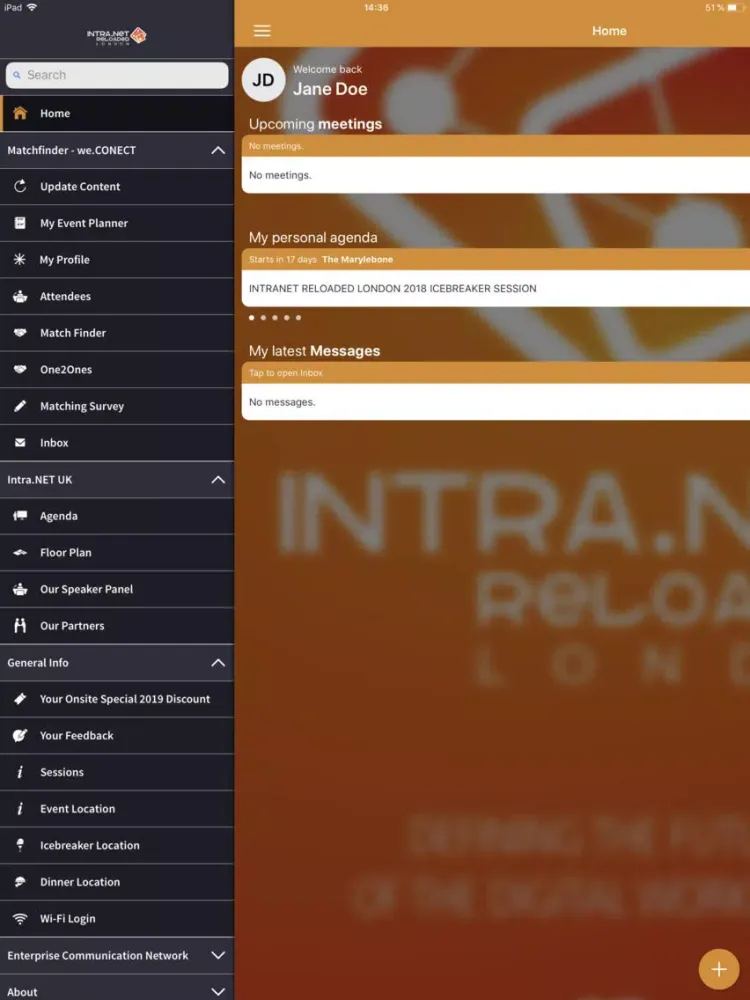
Task: Collapse the General Info section
Action: click(x=217, y=663)
